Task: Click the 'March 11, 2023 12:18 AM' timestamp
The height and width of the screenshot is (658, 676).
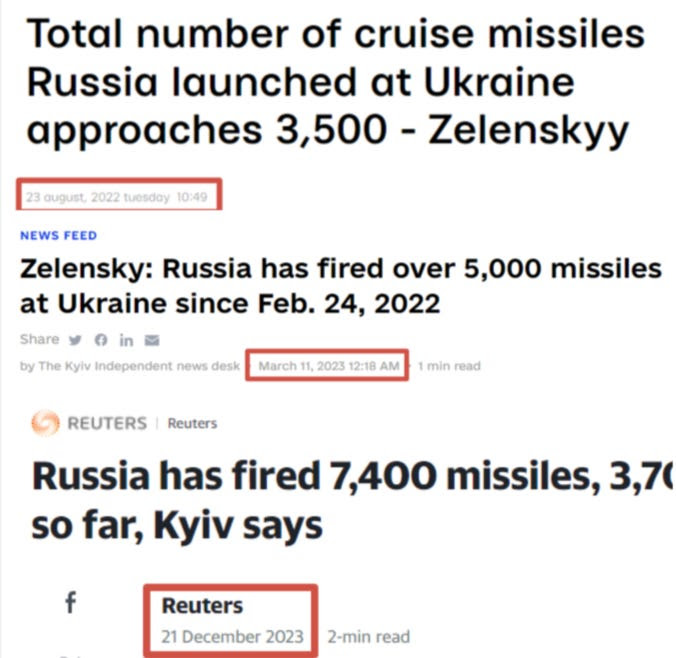Action: click(x=329, y=366)
